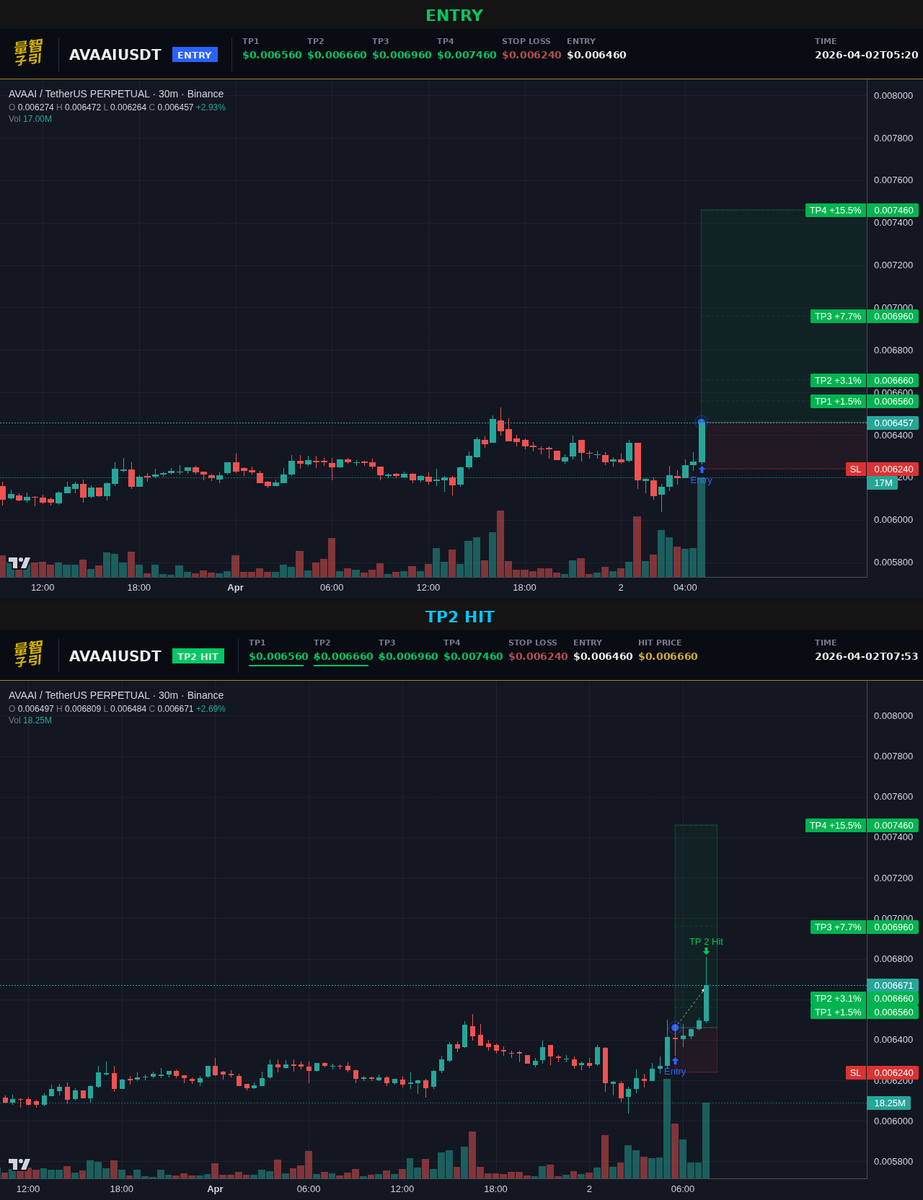Image resolution: width=923 pixels, height=1200 pixels.
Task: Click STOP LOSS value $0.006240 in ENTRY panel header
Action: (532, 55)
